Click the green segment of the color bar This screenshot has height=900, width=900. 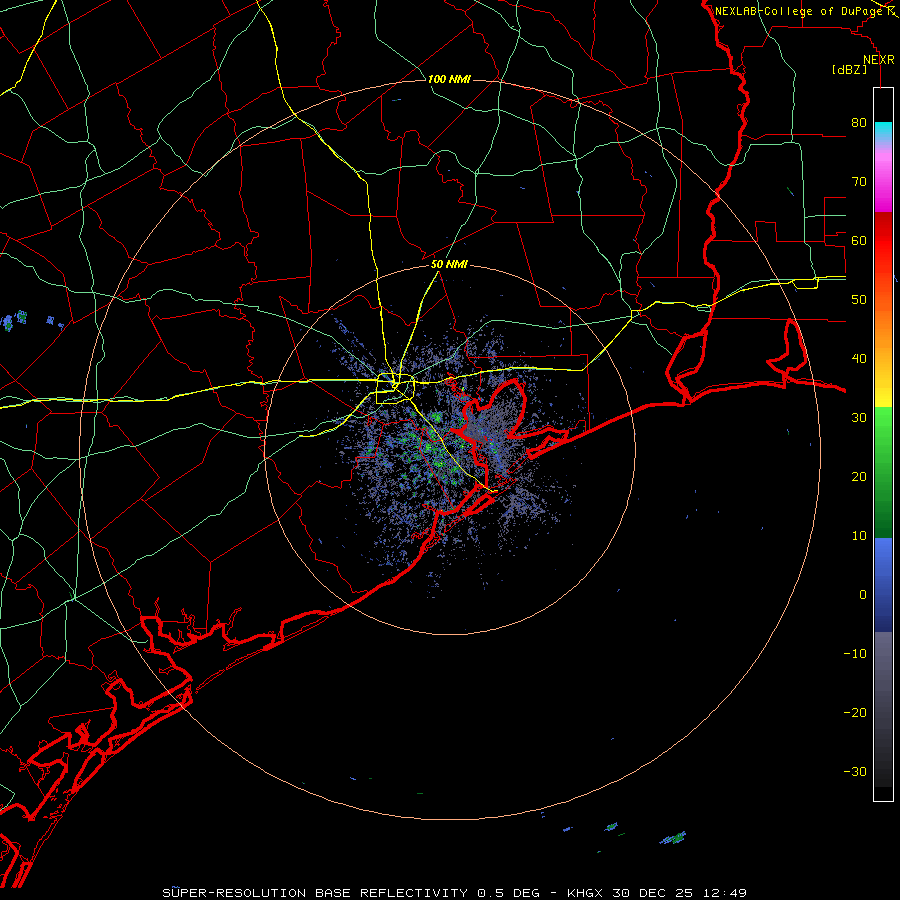point(883,472)
